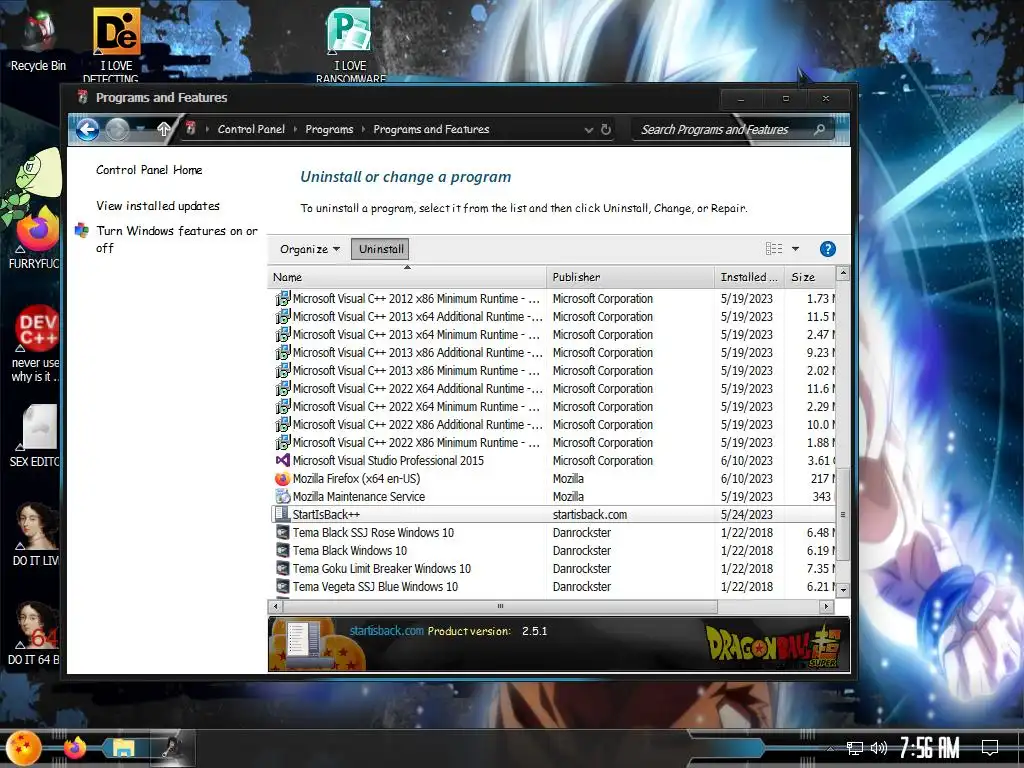Screen dimensions: 1024x768
Task: Click the Forward navigation arrow
Action: [x=118, y=129]
